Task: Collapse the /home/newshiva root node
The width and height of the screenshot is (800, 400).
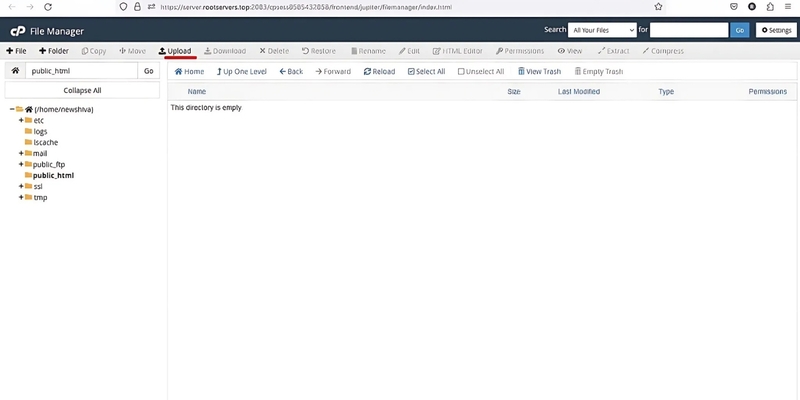Action: [12, 109]
